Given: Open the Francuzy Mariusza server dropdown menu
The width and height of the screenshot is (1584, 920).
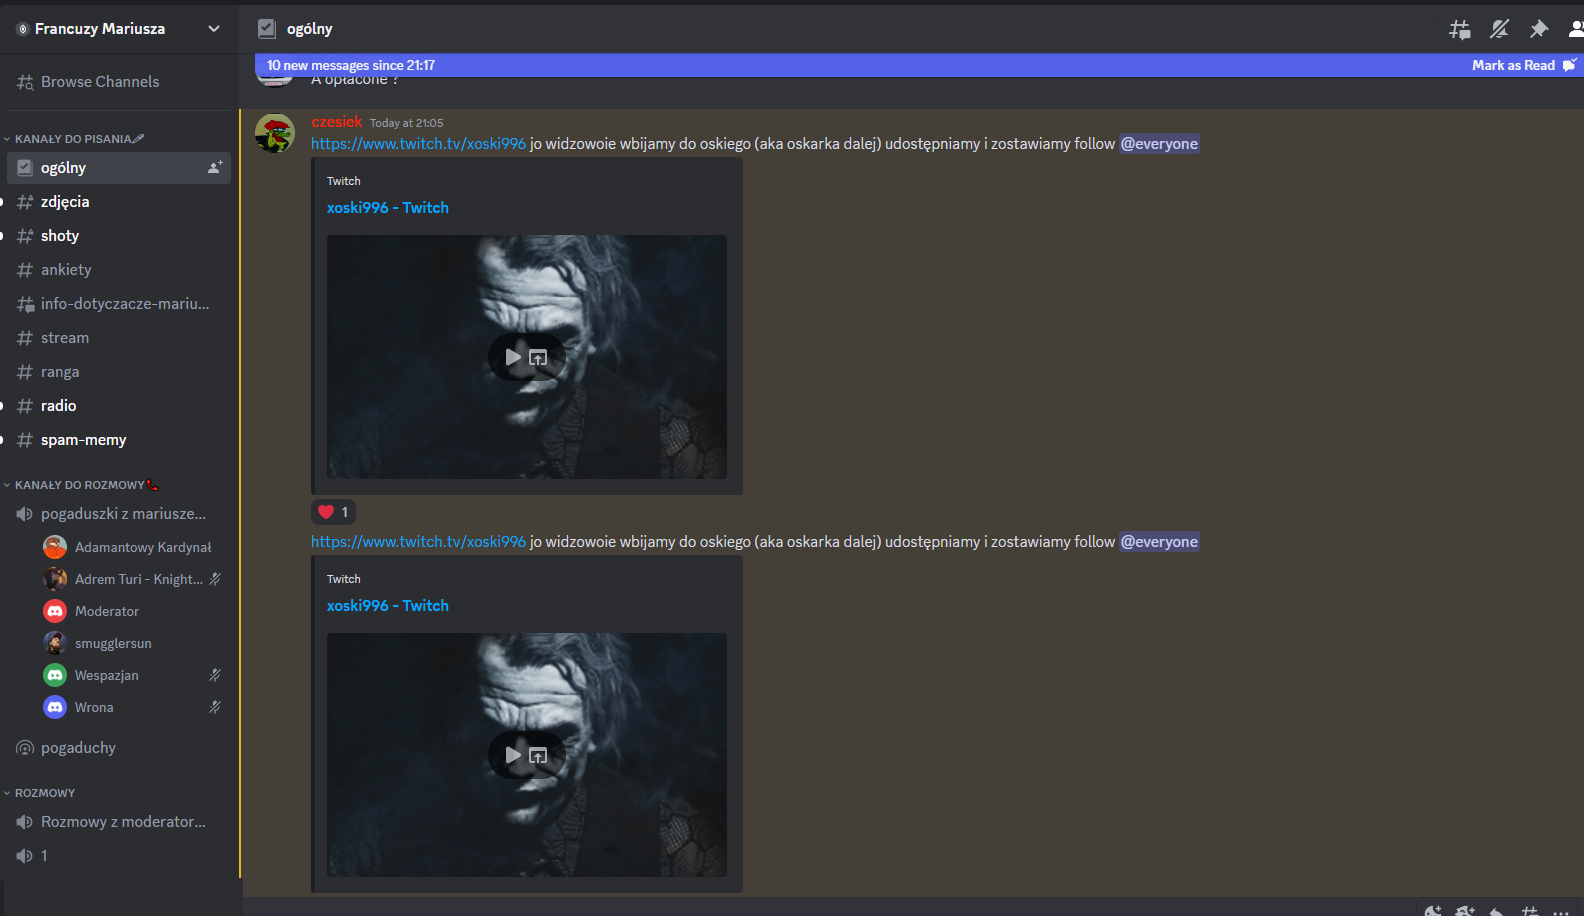Looking at the screenshot, I should click(x=119, y=29).
